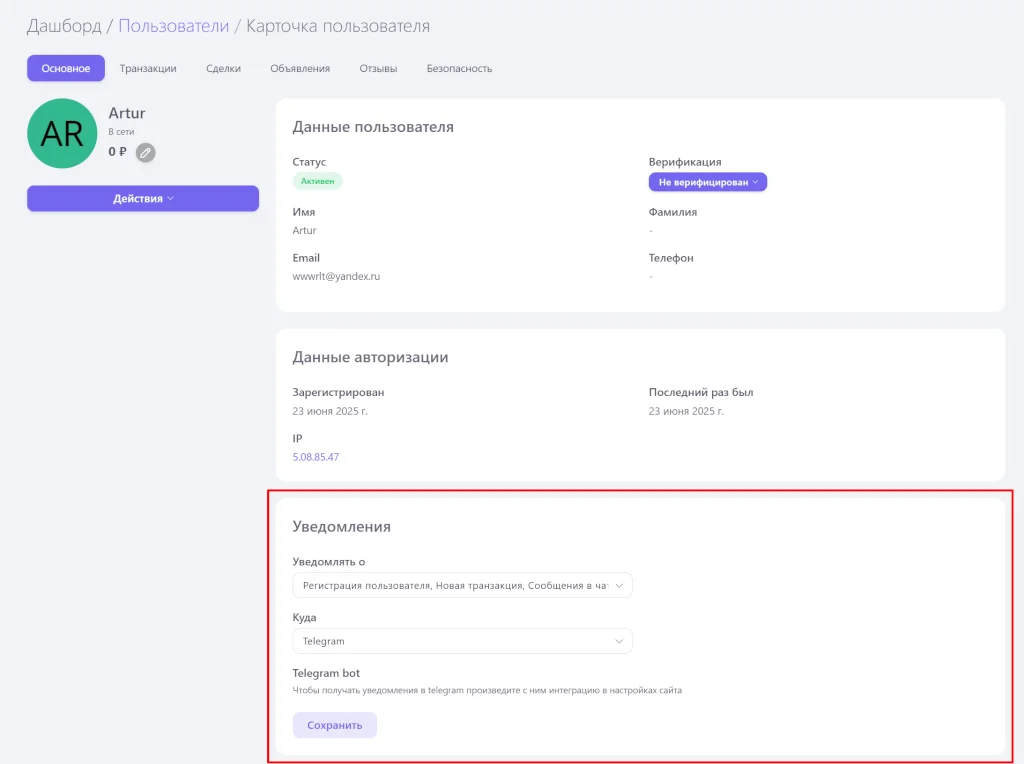Open the Действия dropdown button
The width and height of the screenshot is (1024, 764).
[143, 198]
